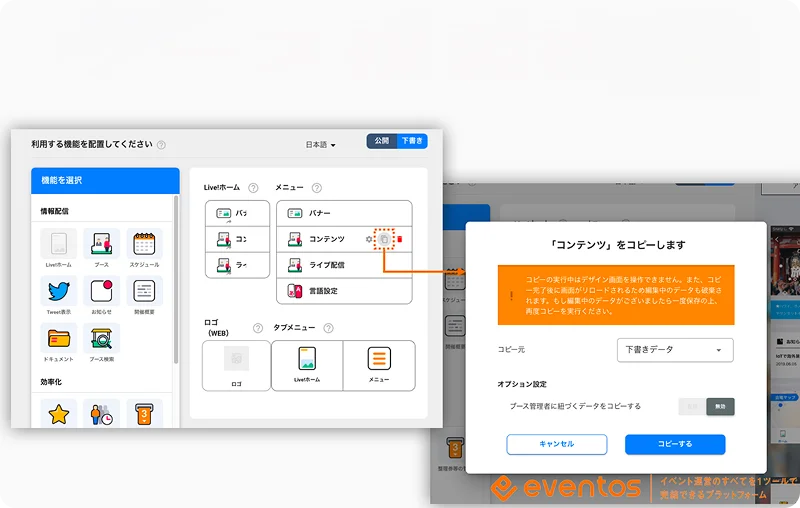
Task: Click the キャンセル button
Action: [x=556, y=445]
